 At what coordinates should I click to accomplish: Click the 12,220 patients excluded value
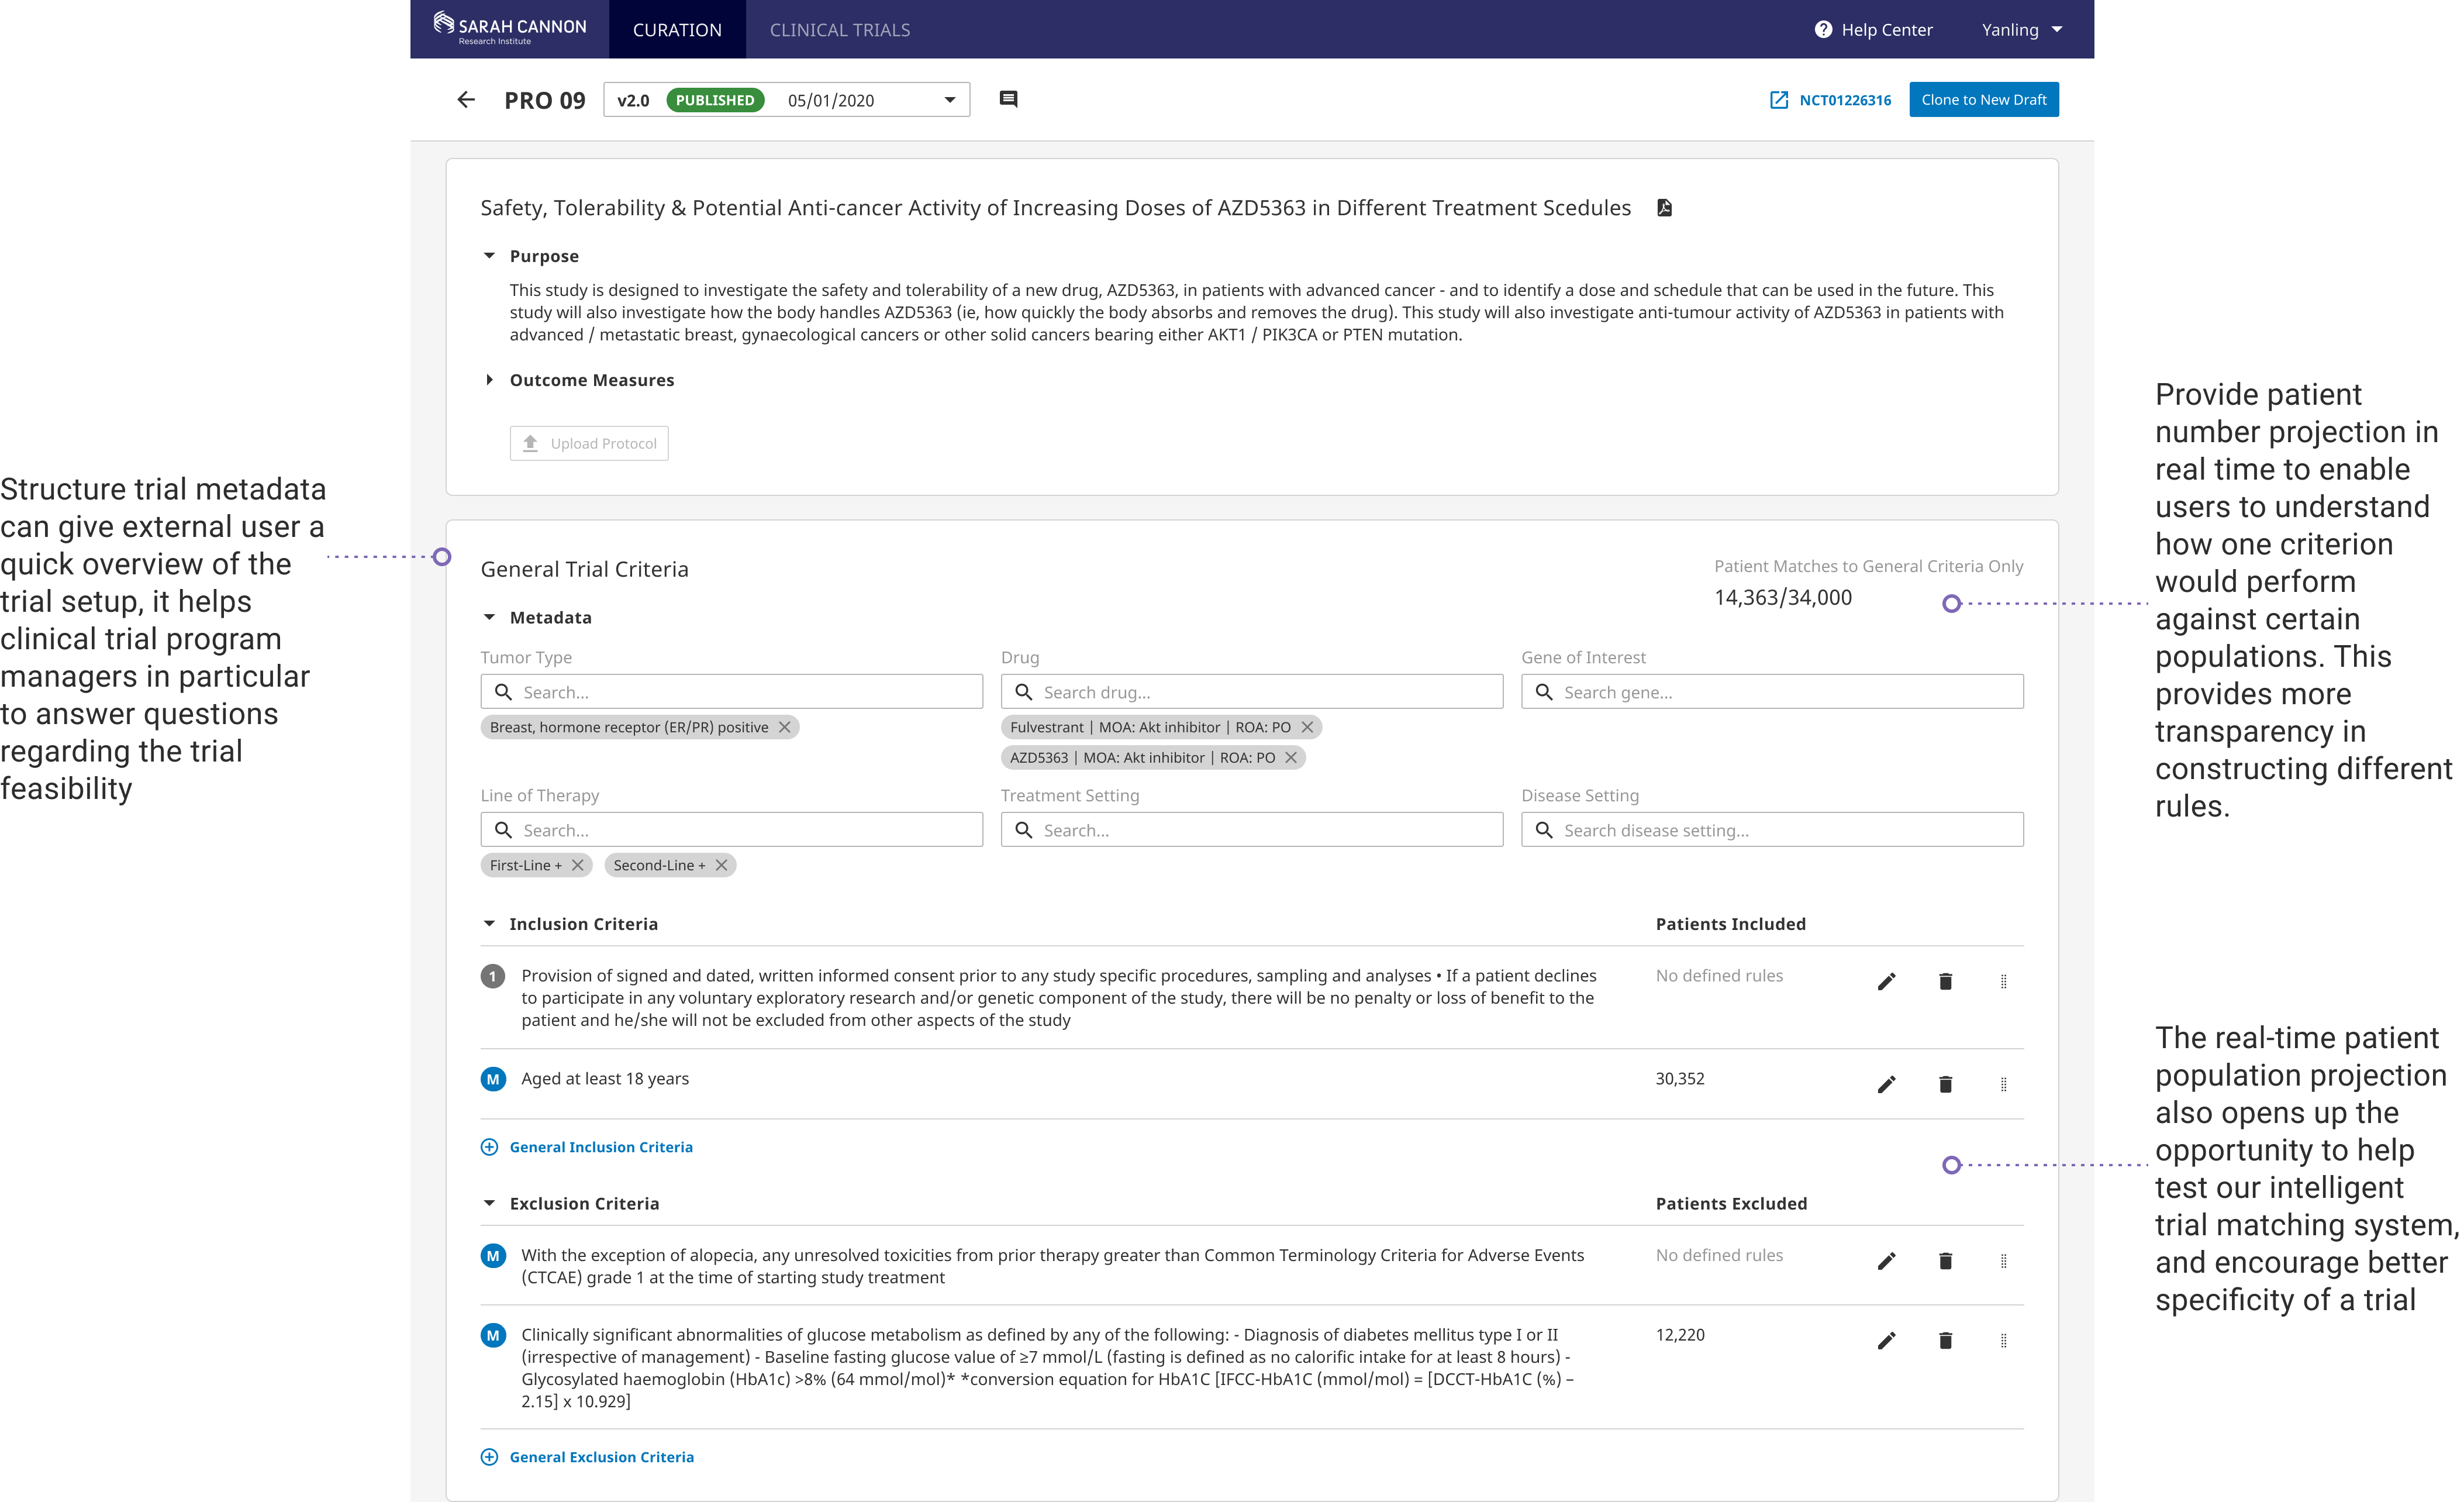[1680, 1335]
